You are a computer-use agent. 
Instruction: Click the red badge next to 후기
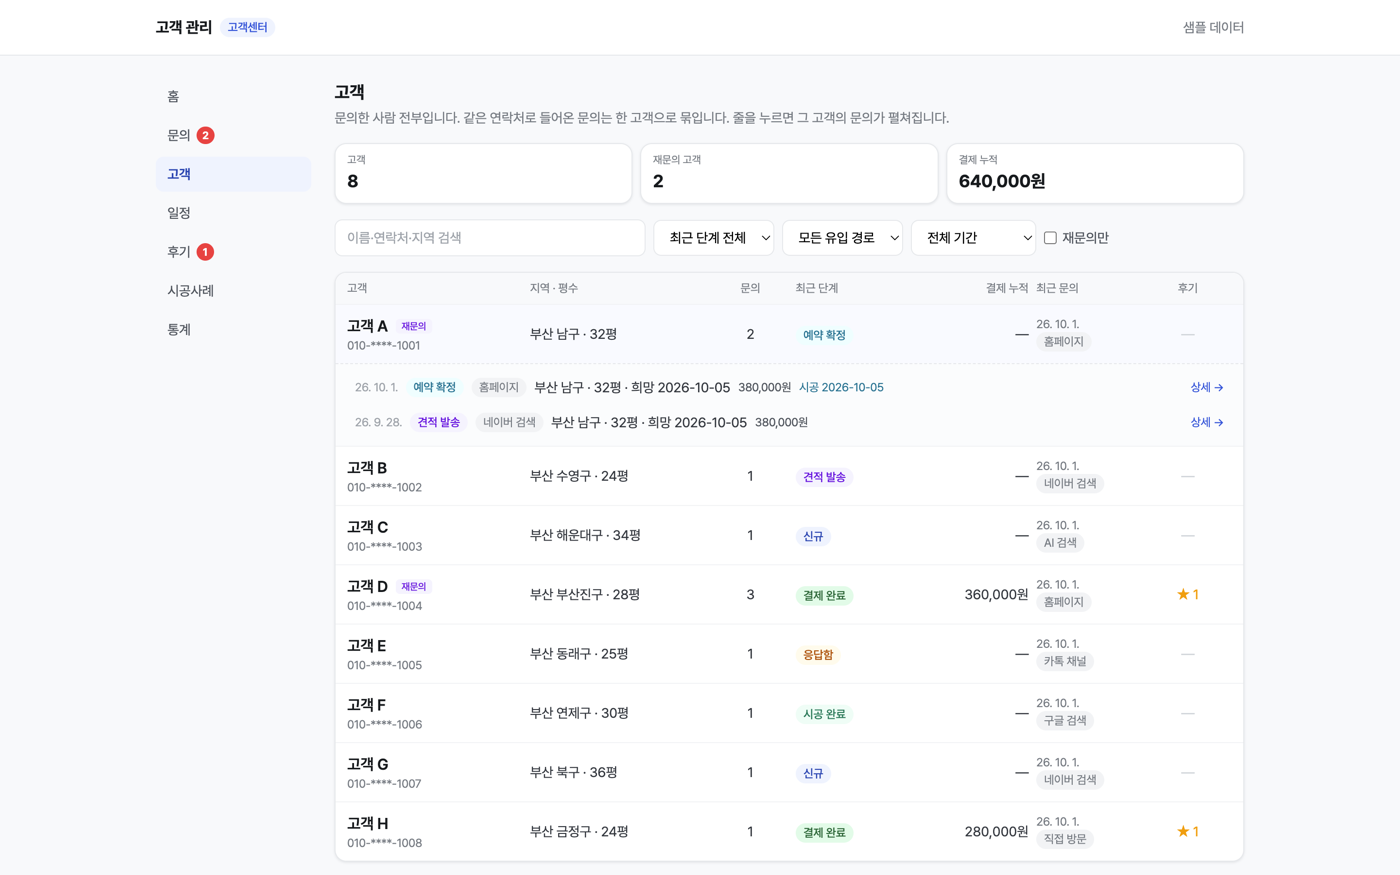click(205, 252)
